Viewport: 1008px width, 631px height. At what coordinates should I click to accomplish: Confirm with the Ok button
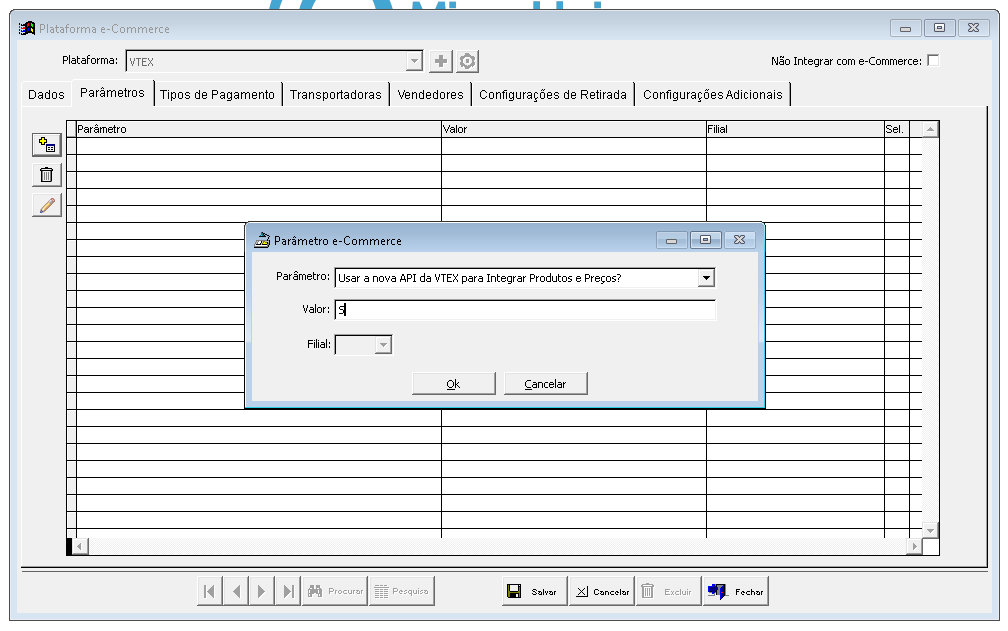(453, 384)
